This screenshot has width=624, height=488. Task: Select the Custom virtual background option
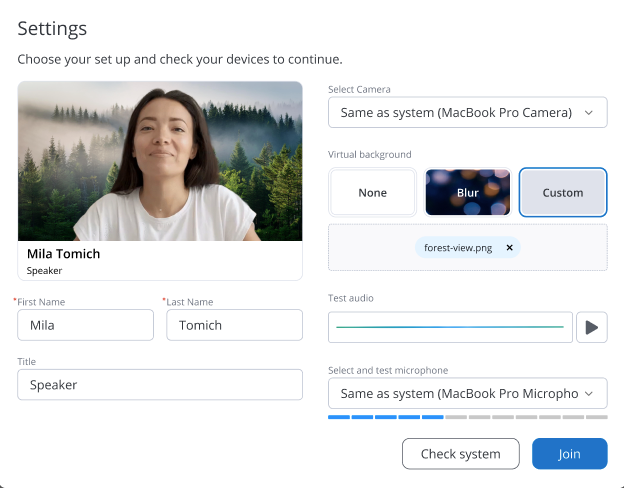[563, 192]
